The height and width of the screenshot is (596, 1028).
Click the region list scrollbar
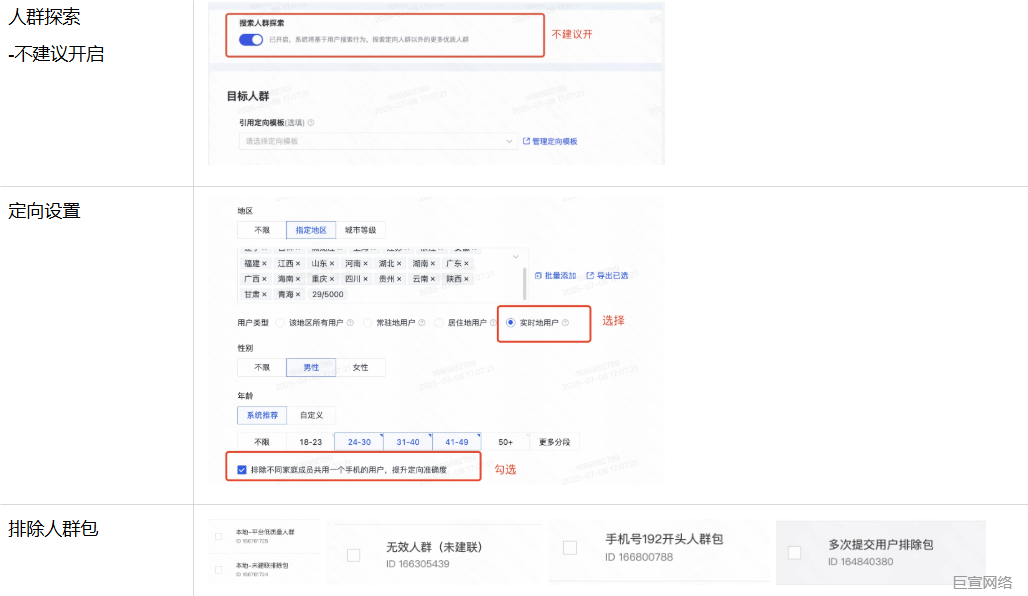click(524, 283)
